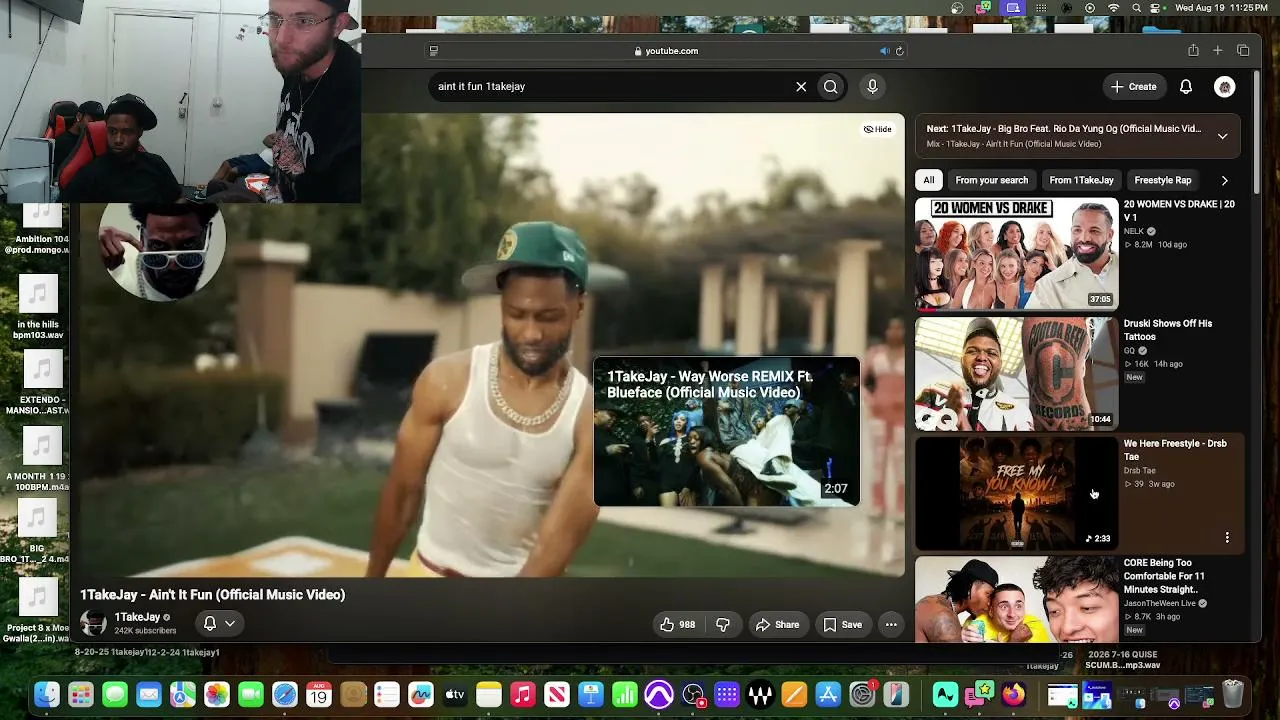Select desktop file EXTENDO - MANSIO...AST.wav
Image resolution: width=1280 pixels, height=720 pixels.
pos(38,384)
